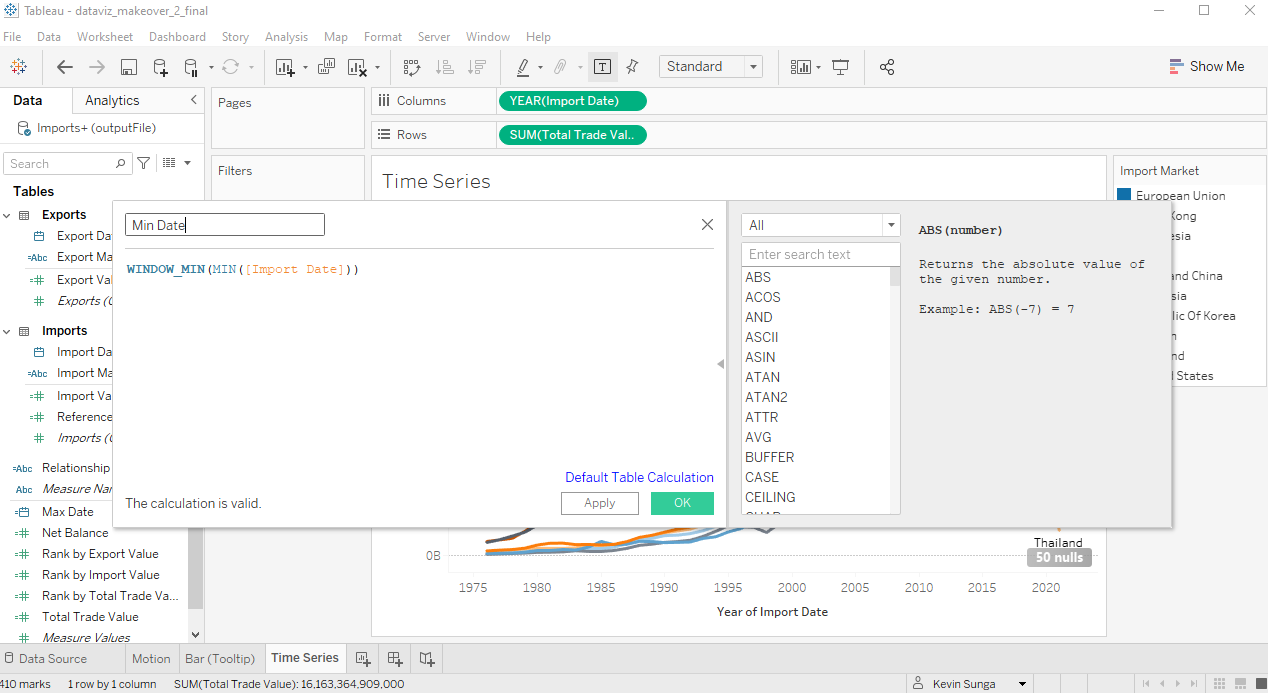Click the New Data Source icon

[160, 67]
